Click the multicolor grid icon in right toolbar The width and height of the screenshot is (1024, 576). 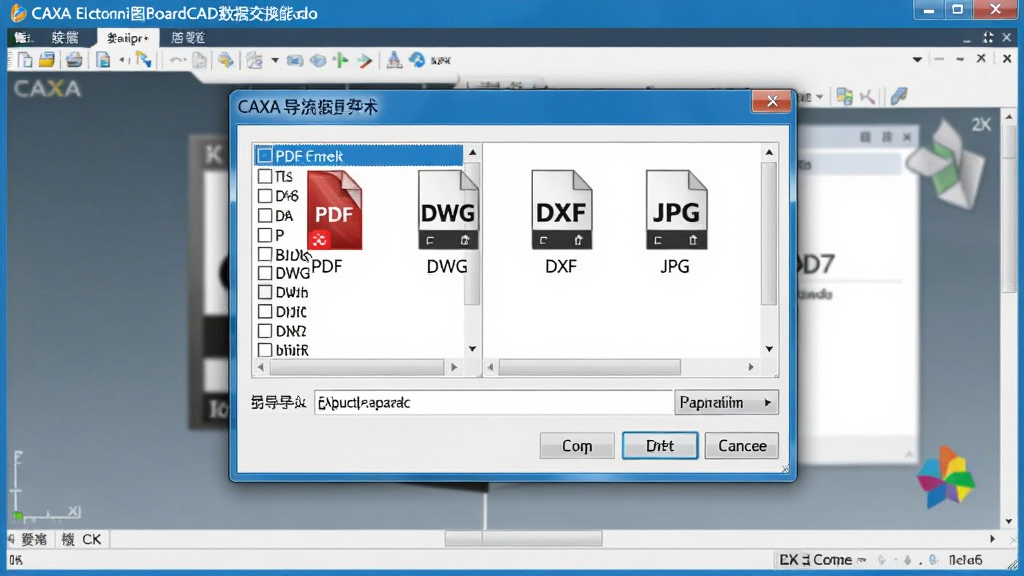pyautogui.click(x=844, y=97)
